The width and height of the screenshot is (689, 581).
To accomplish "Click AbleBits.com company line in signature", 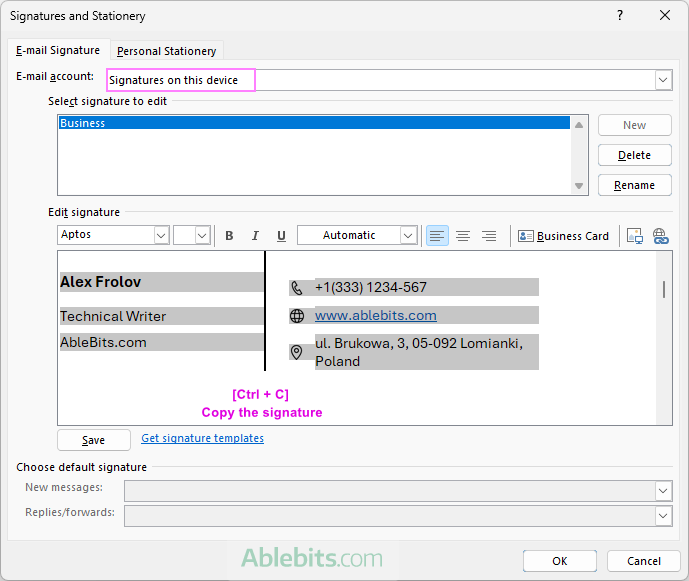I will tap(103, 342).
